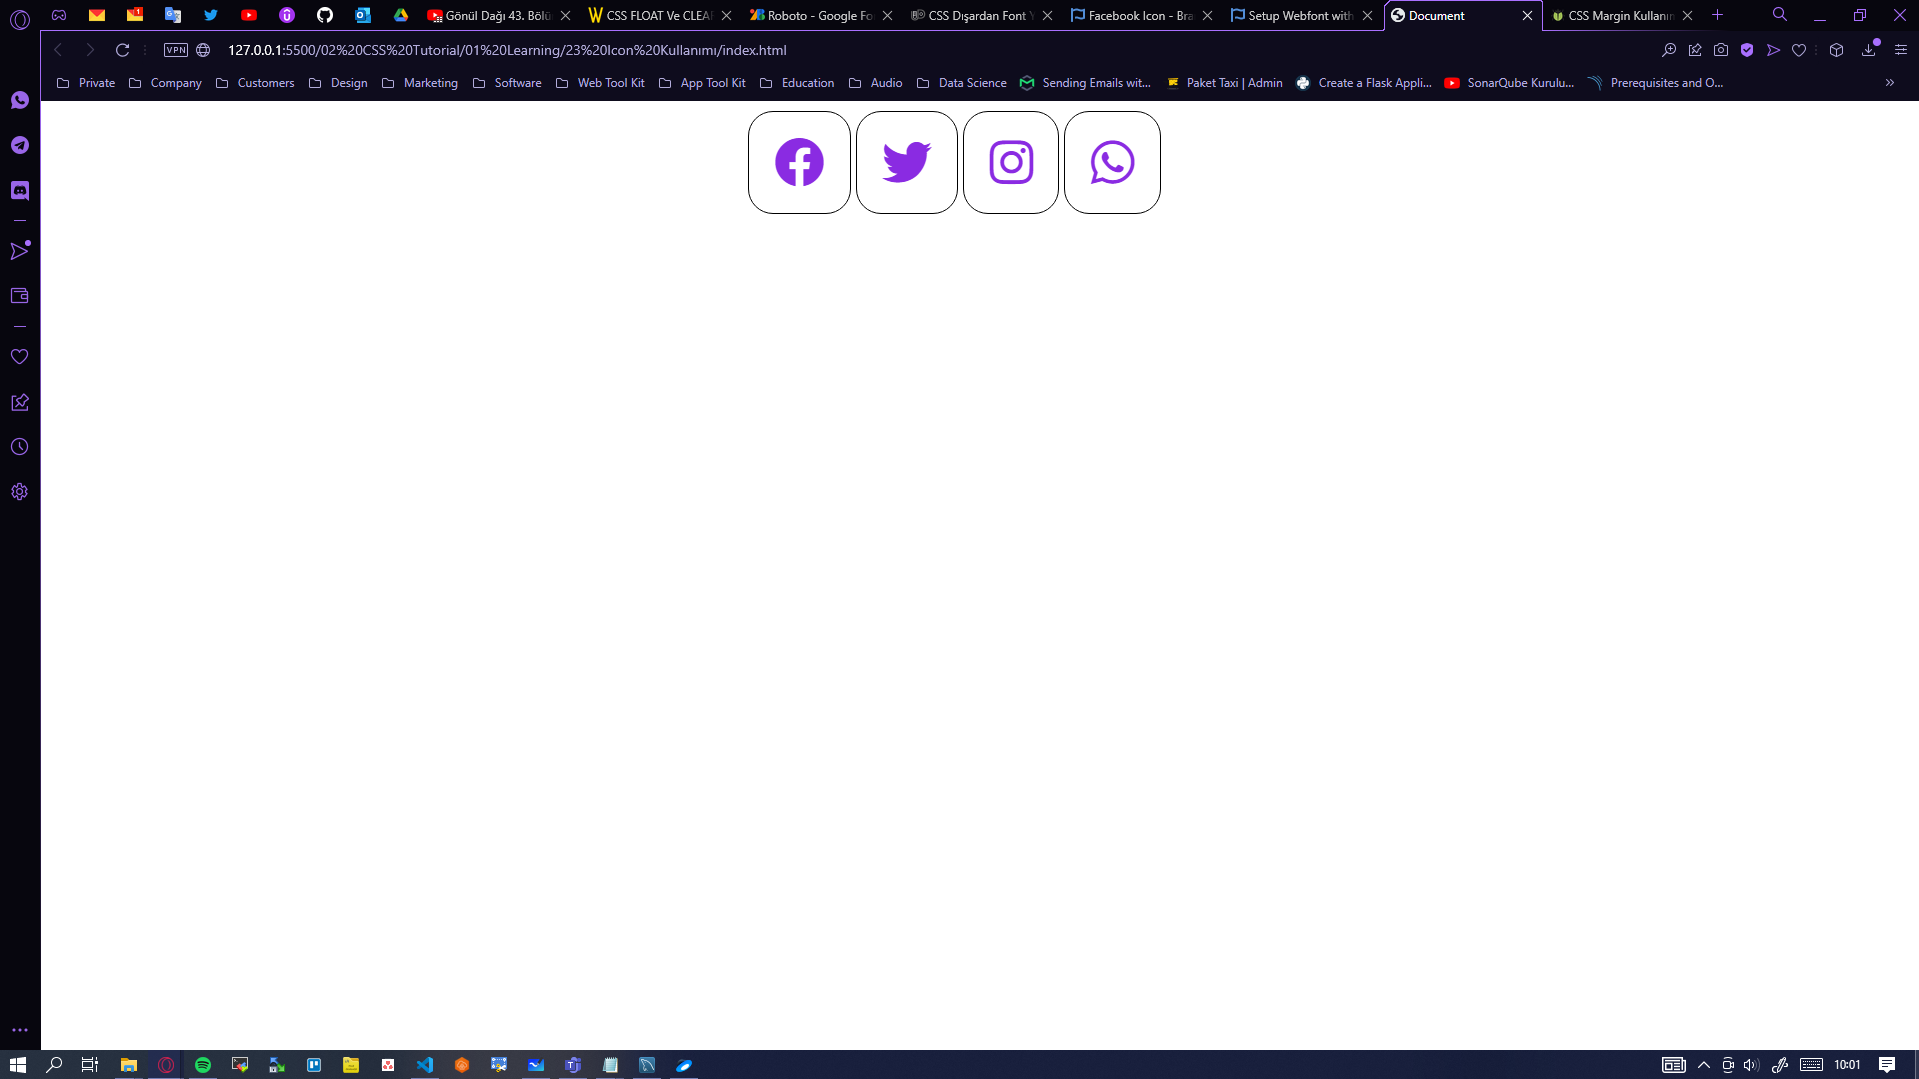Toggle the VPN badge in address bar
1919x1079 pixels.
(176, 50)
